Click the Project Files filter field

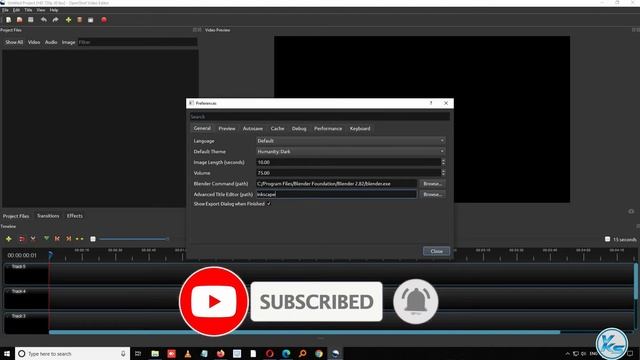pyautogui.click(x=137, y=42)
